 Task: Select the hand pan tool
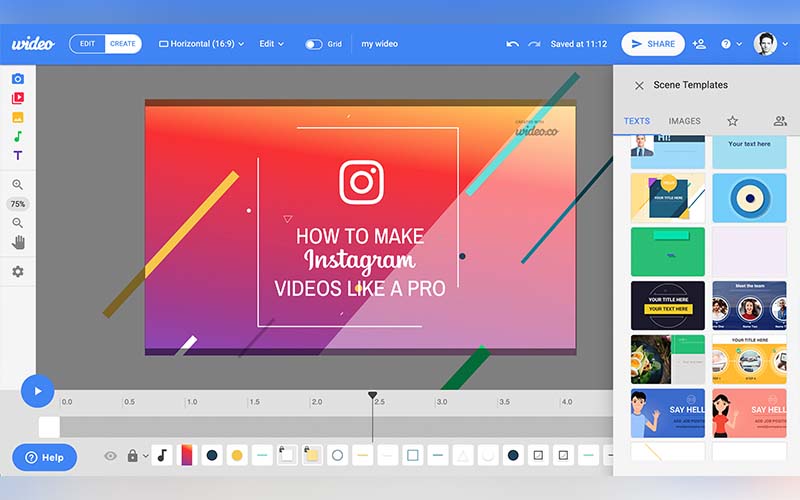[x=18, y=242]
